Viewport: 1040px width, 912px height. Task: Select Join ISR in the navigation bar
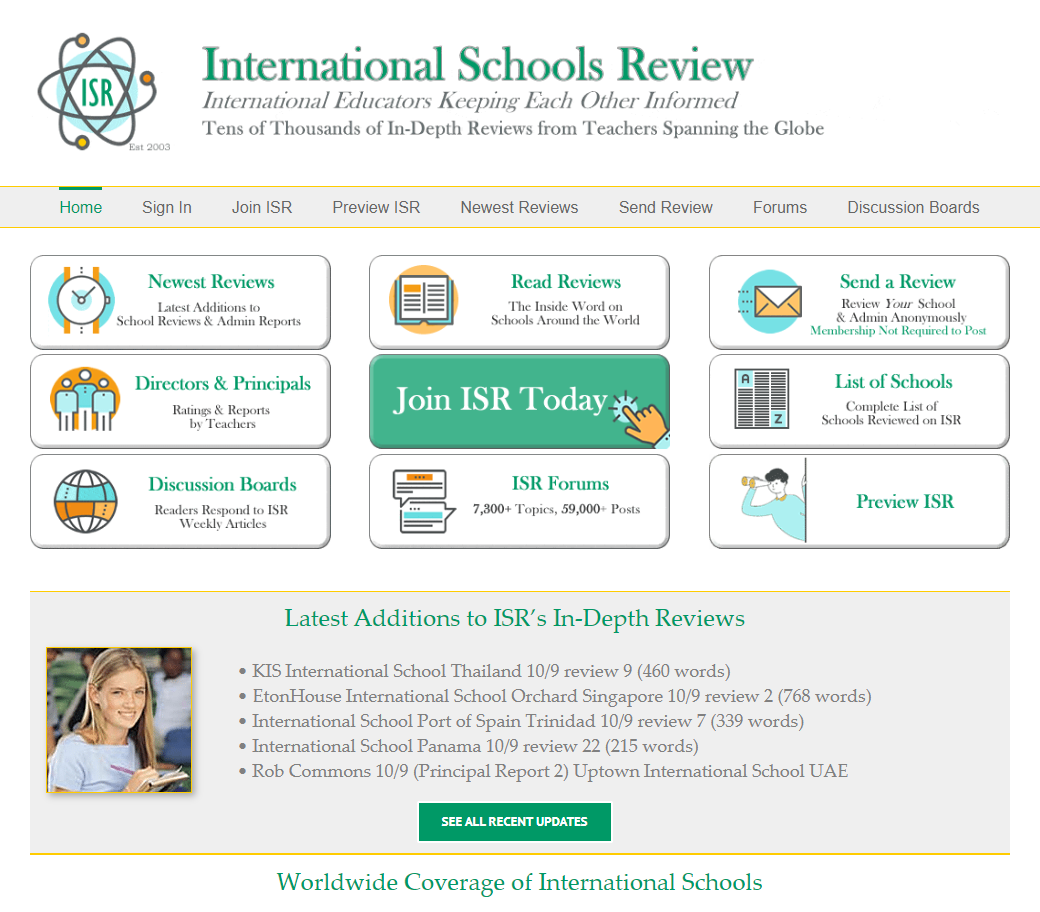click(262, 208)
